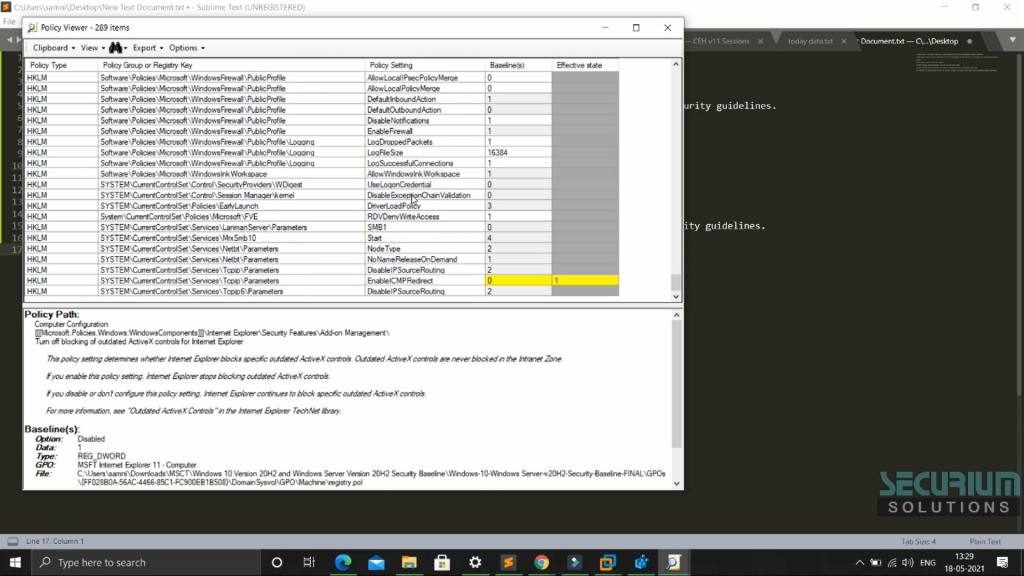Screen dimensions: 1024x576
Task: Click the MrxSmb10 registry key row
Action: (321, 238)
